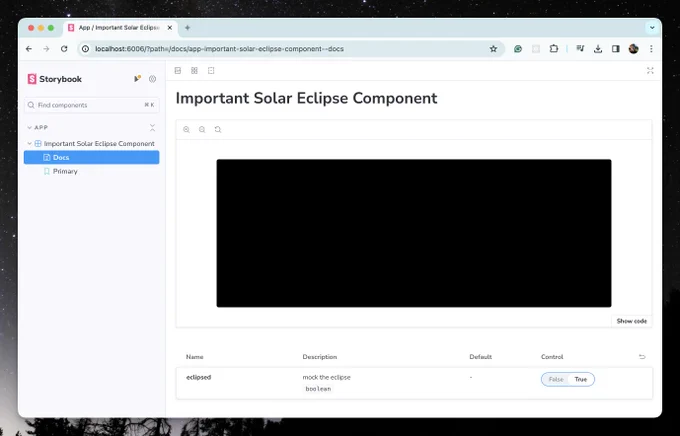Click the Show code button
This screenshot has height=436, width=680.
click(631, 321)
